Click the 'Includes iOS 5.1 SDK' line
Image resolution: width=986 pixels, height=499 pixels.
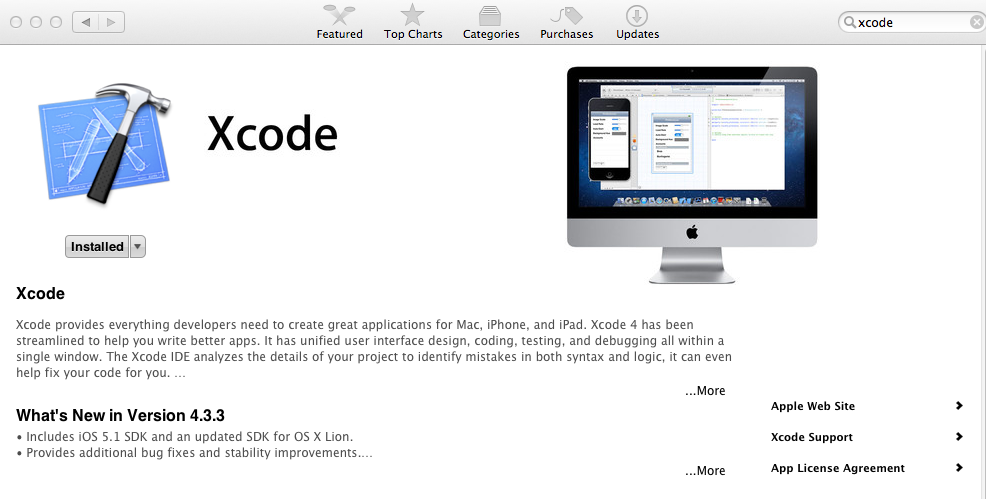[185, 437]
